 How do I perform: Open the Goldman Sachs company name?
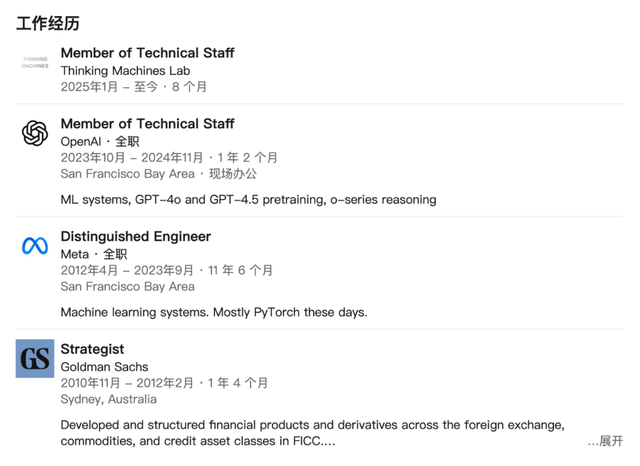pyautogui.click(x=104, y=367)
